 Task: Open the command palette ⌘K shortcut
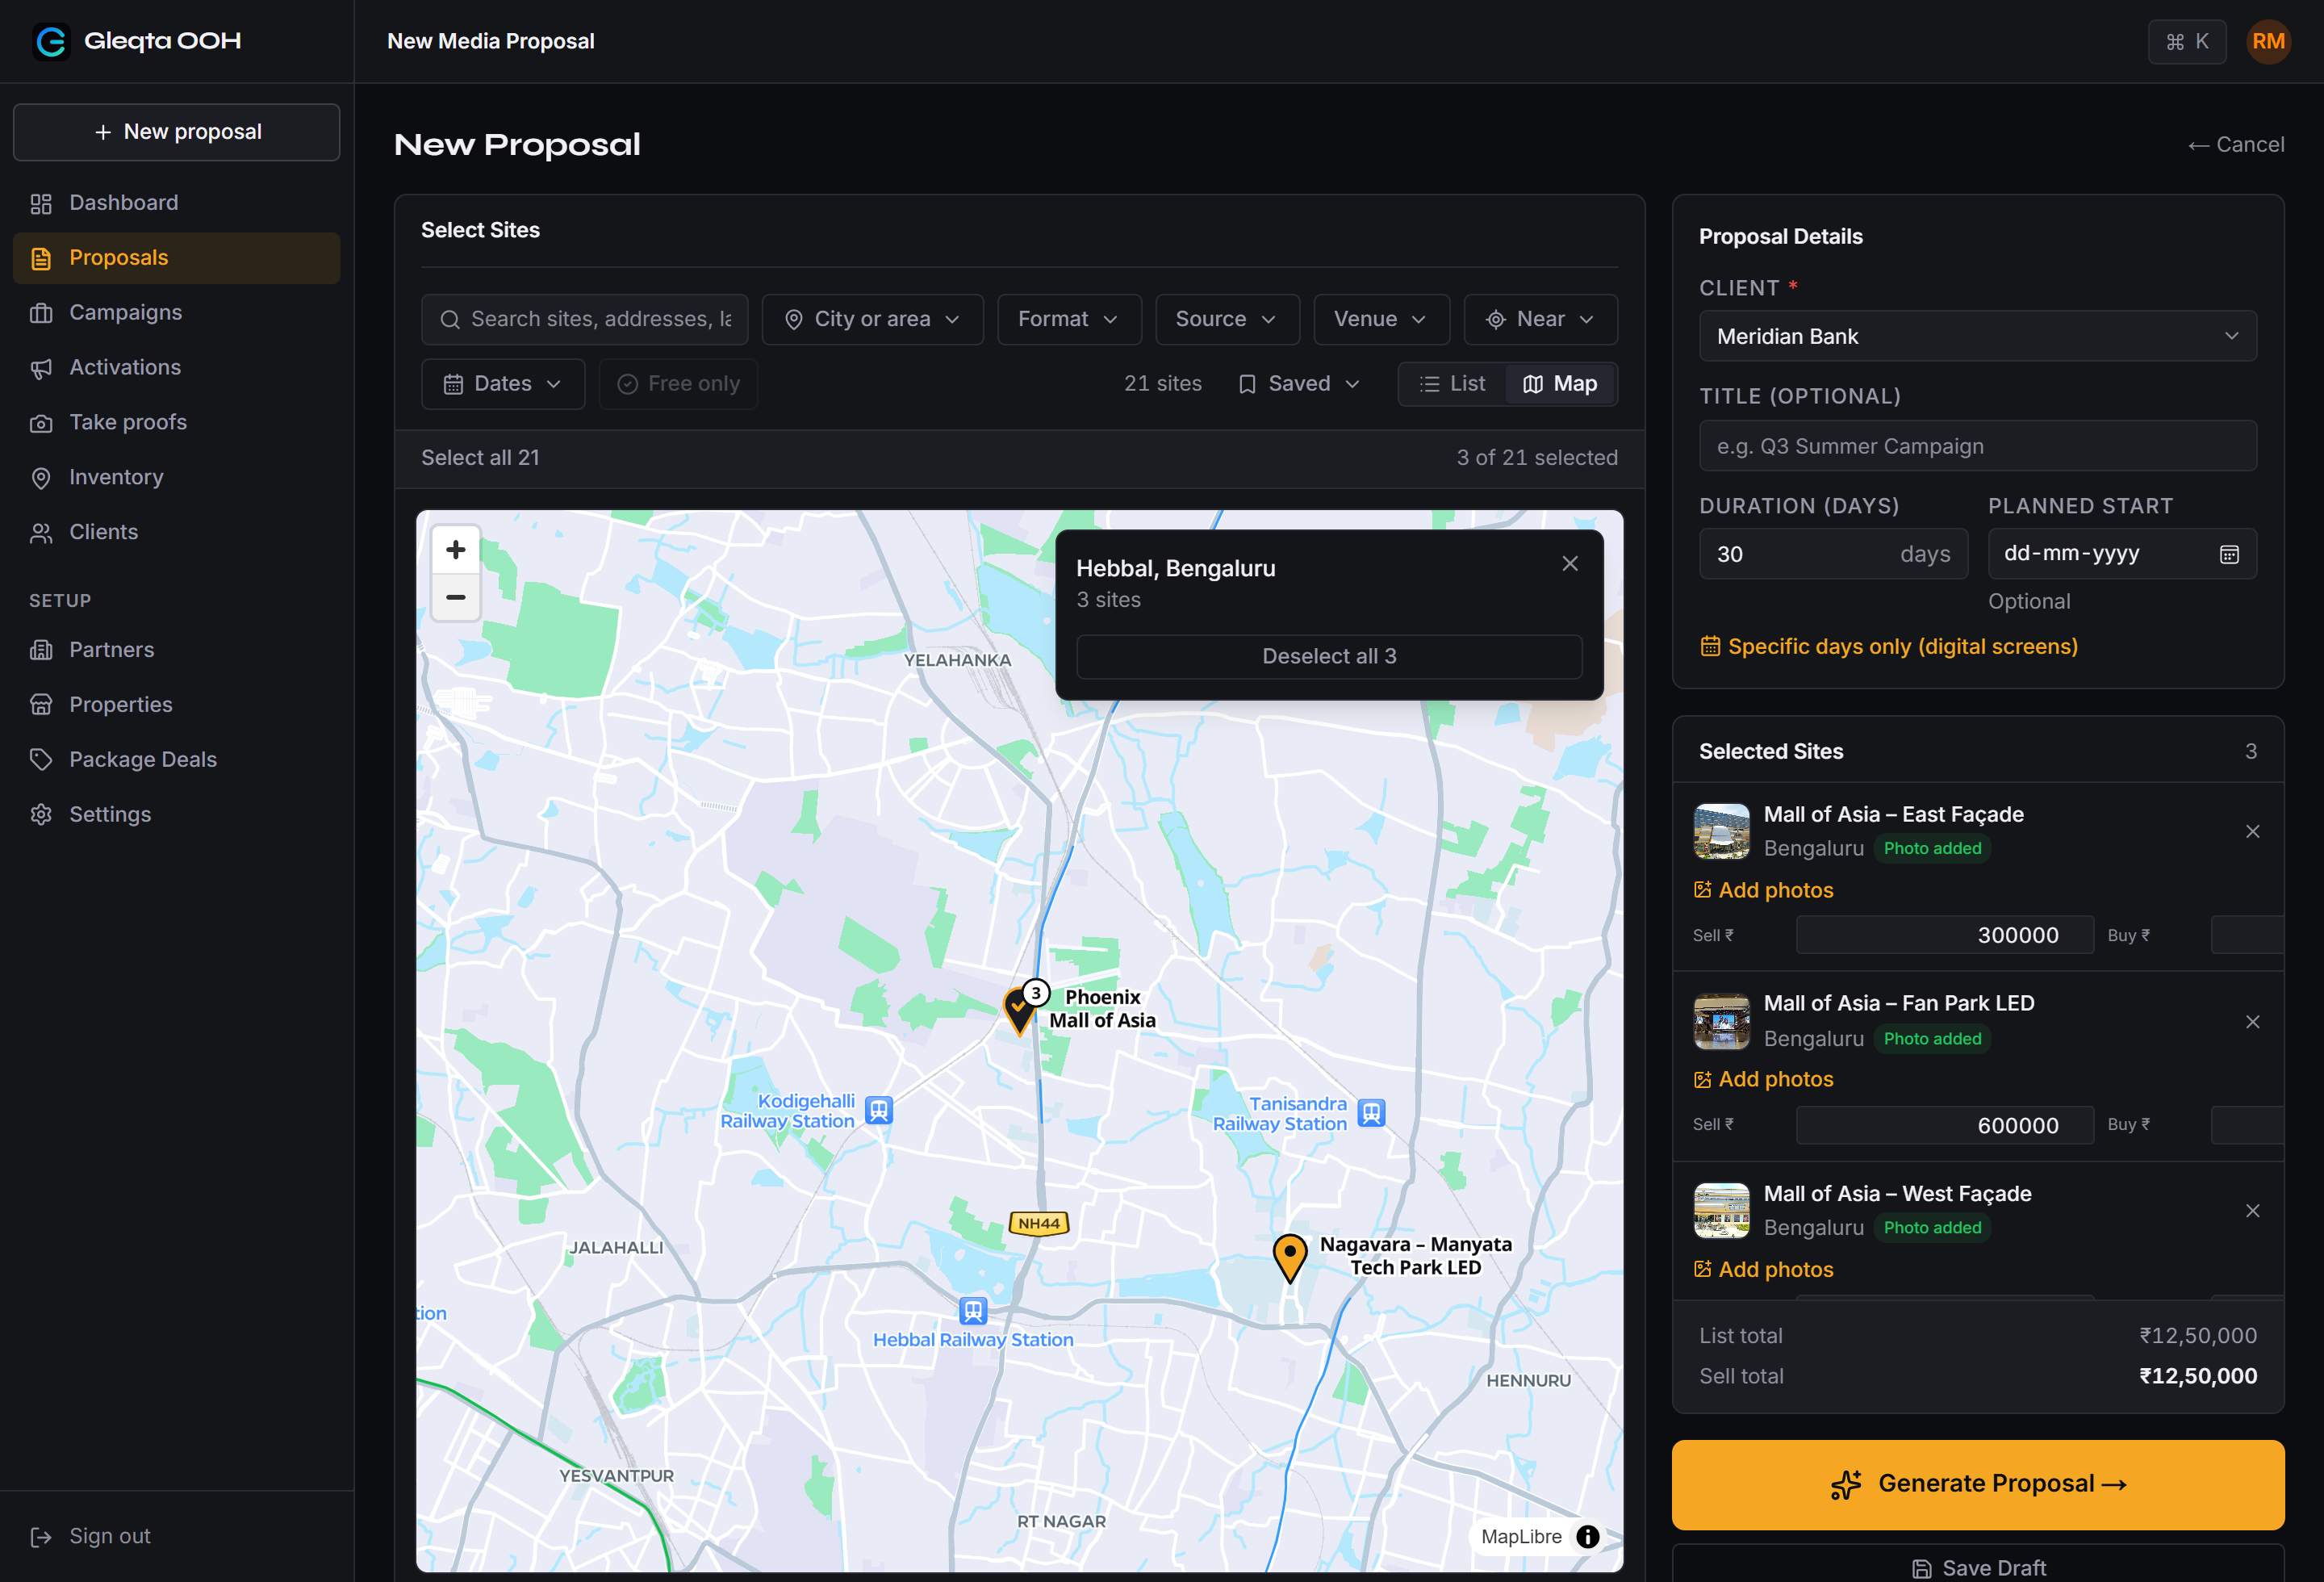2187,41
